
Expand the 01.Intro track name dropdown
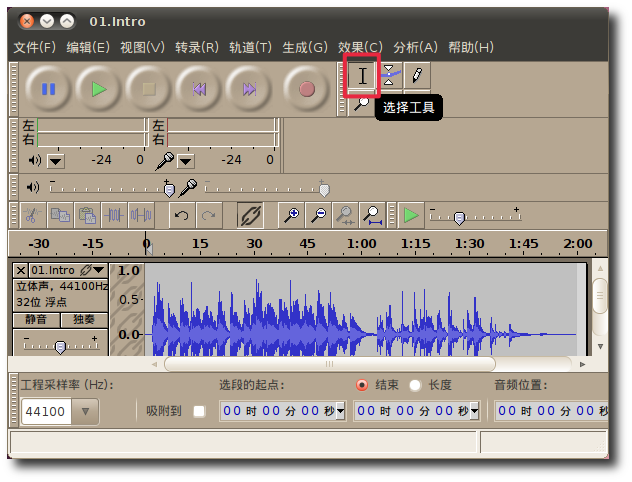tap(98, 271)
